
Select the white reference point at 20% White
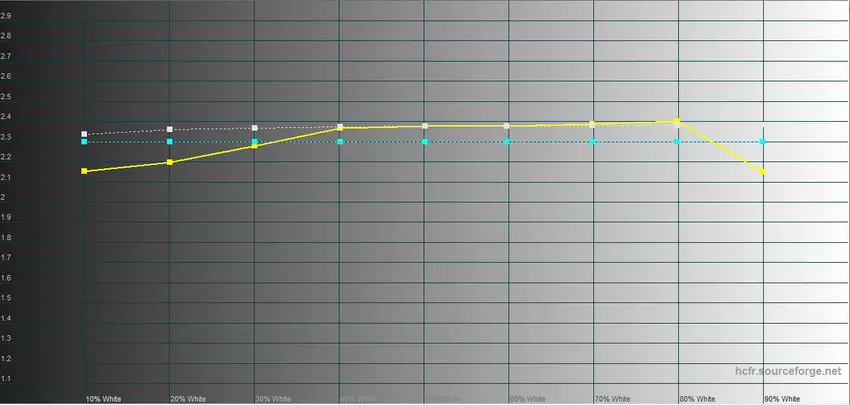tap(170, 129)
